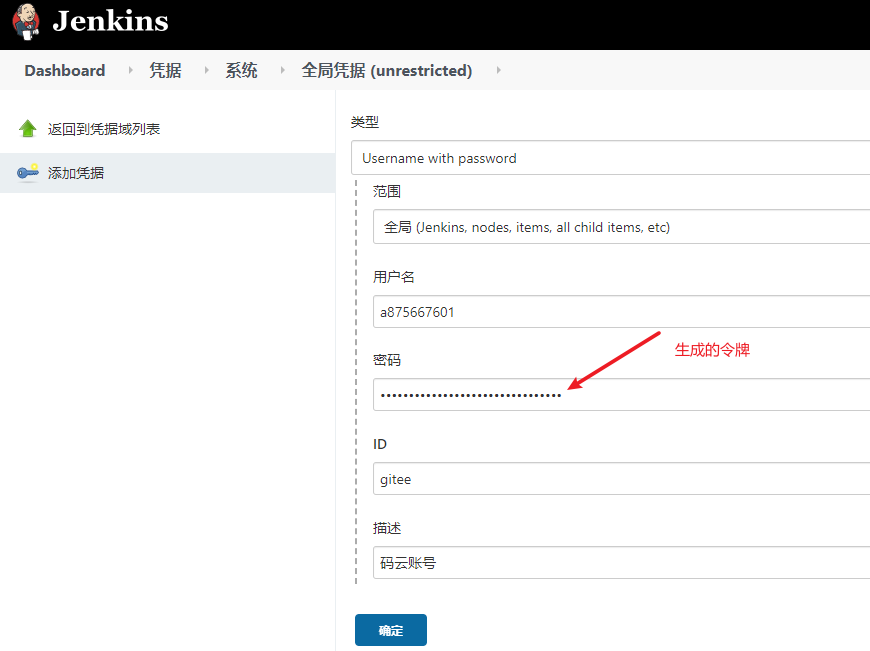Click the 确定 confirm button
870x651 pixels.
(x=391, y=630)
